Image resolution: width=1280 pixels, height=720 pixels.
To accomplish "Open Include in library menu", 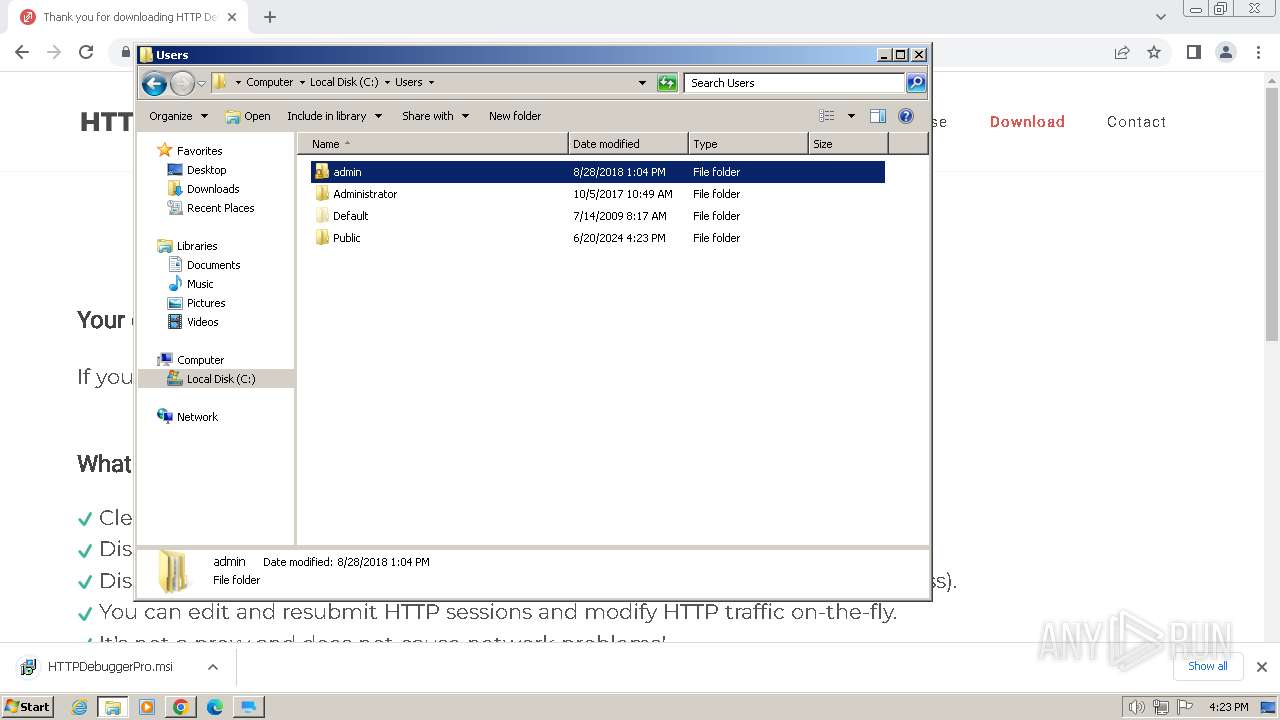I will [334, 116].
